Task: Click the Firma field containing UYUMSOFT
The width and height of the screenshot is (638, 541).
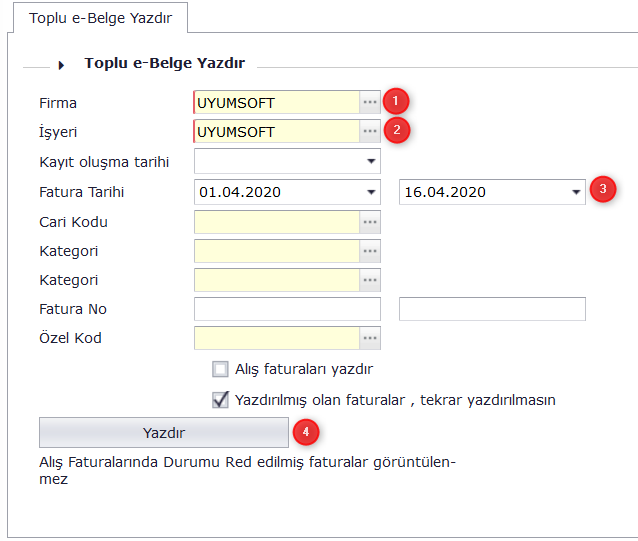Action: pyautogui.click(x=276, y=103)
